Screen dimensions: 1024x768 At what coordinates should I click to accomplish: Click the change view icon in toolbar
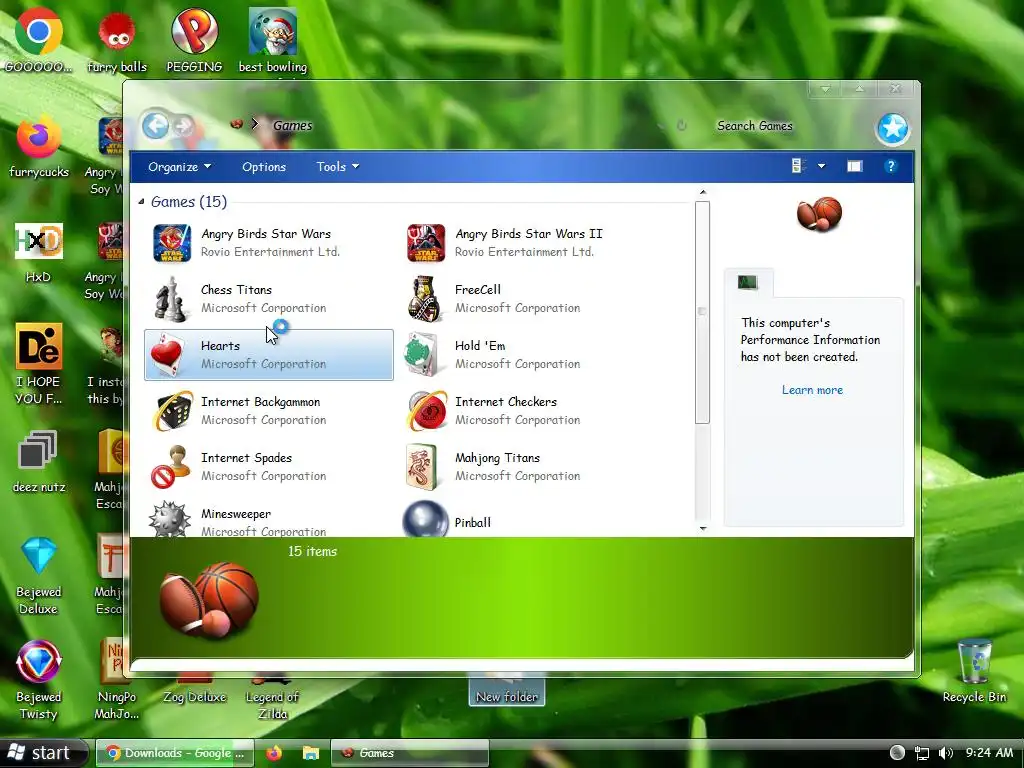point(798,166)
